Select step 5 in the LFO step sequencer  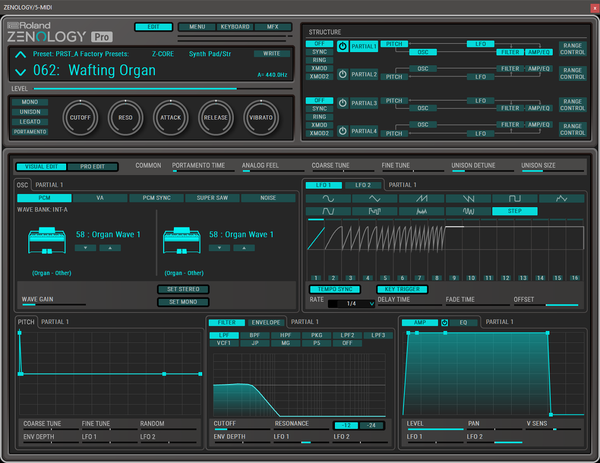(x=385, y=278)
